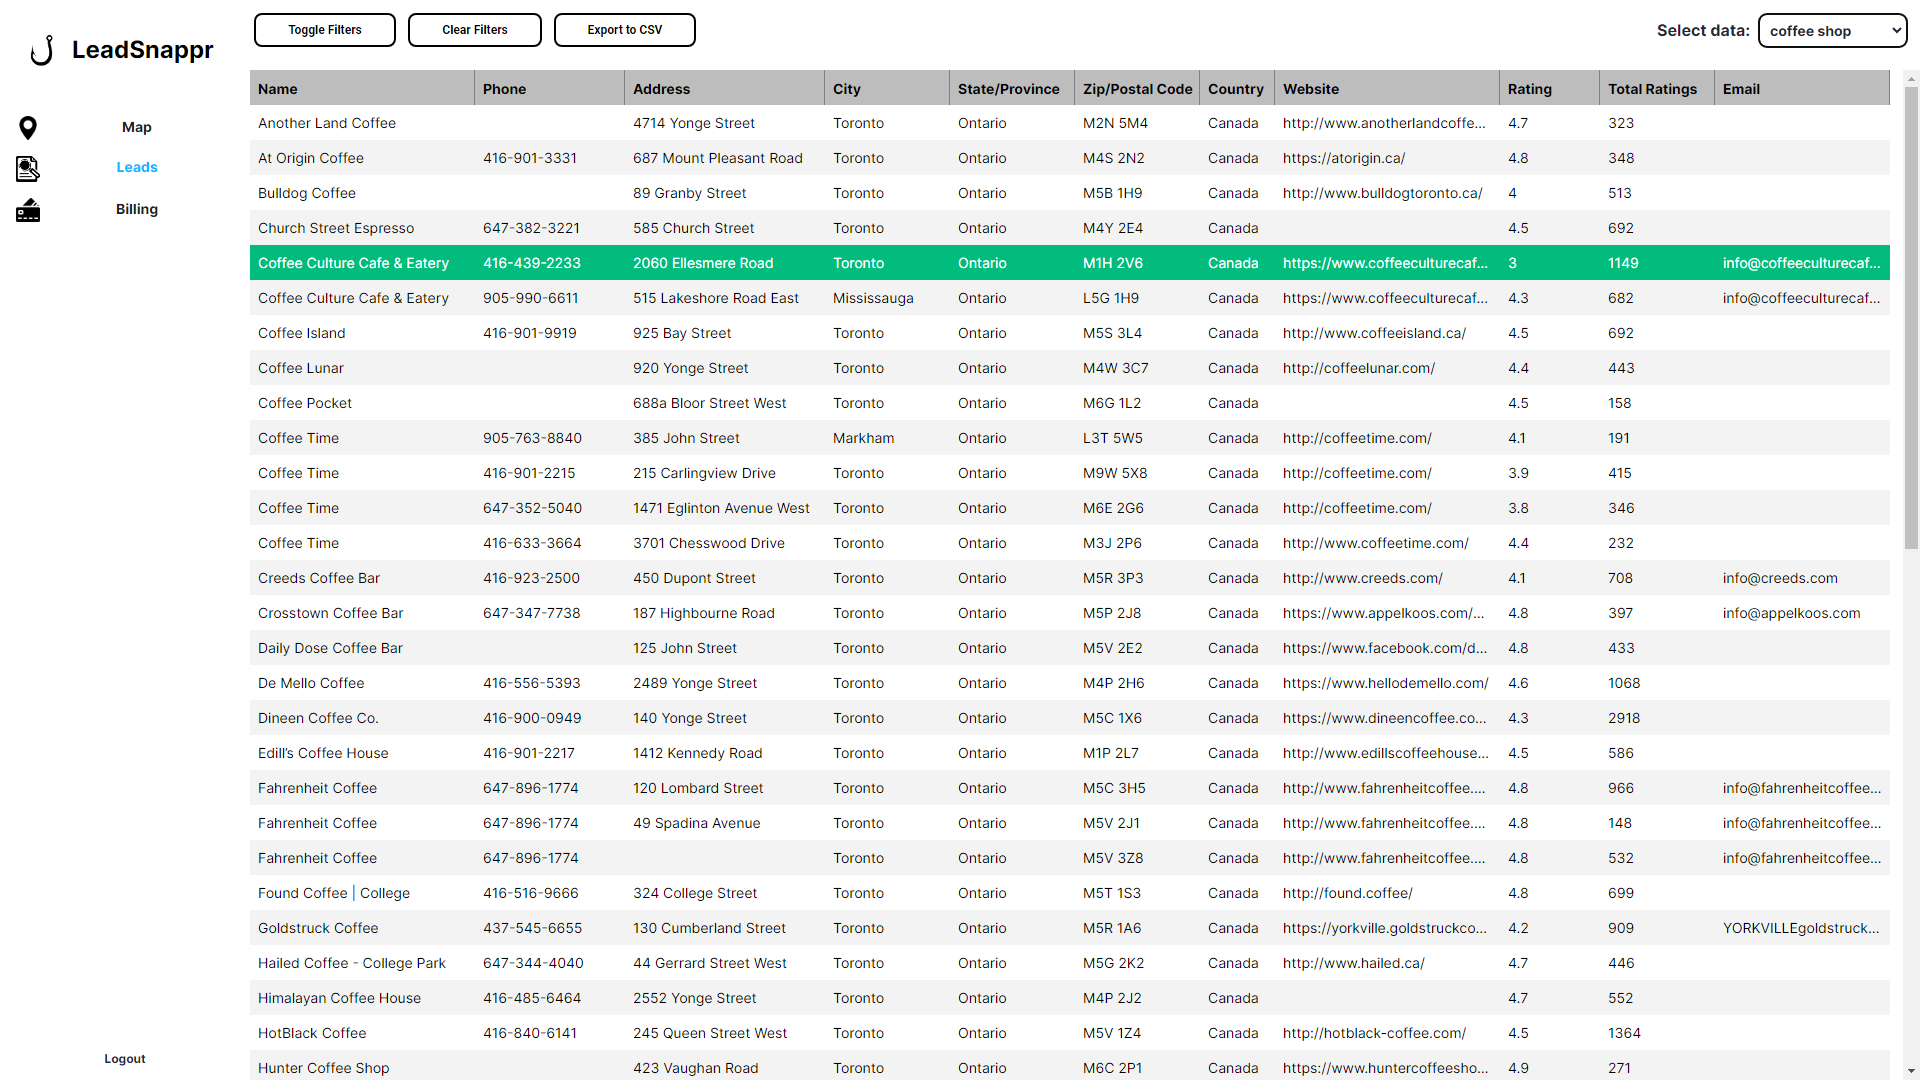1920x1080 pixels.
Task: Open the Map menu item
Action: click(137, 127)
